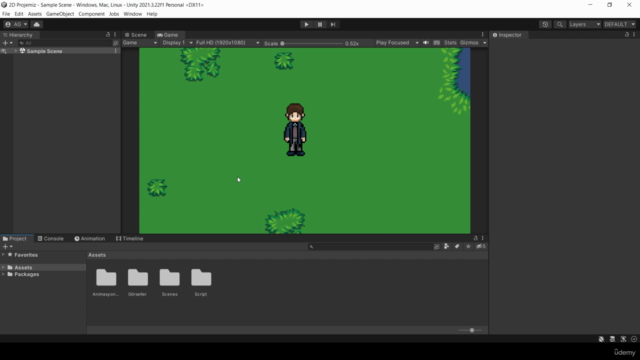Toggle the hidden packages visibility count icon
The image size is (640, 360).
[481, 247]
